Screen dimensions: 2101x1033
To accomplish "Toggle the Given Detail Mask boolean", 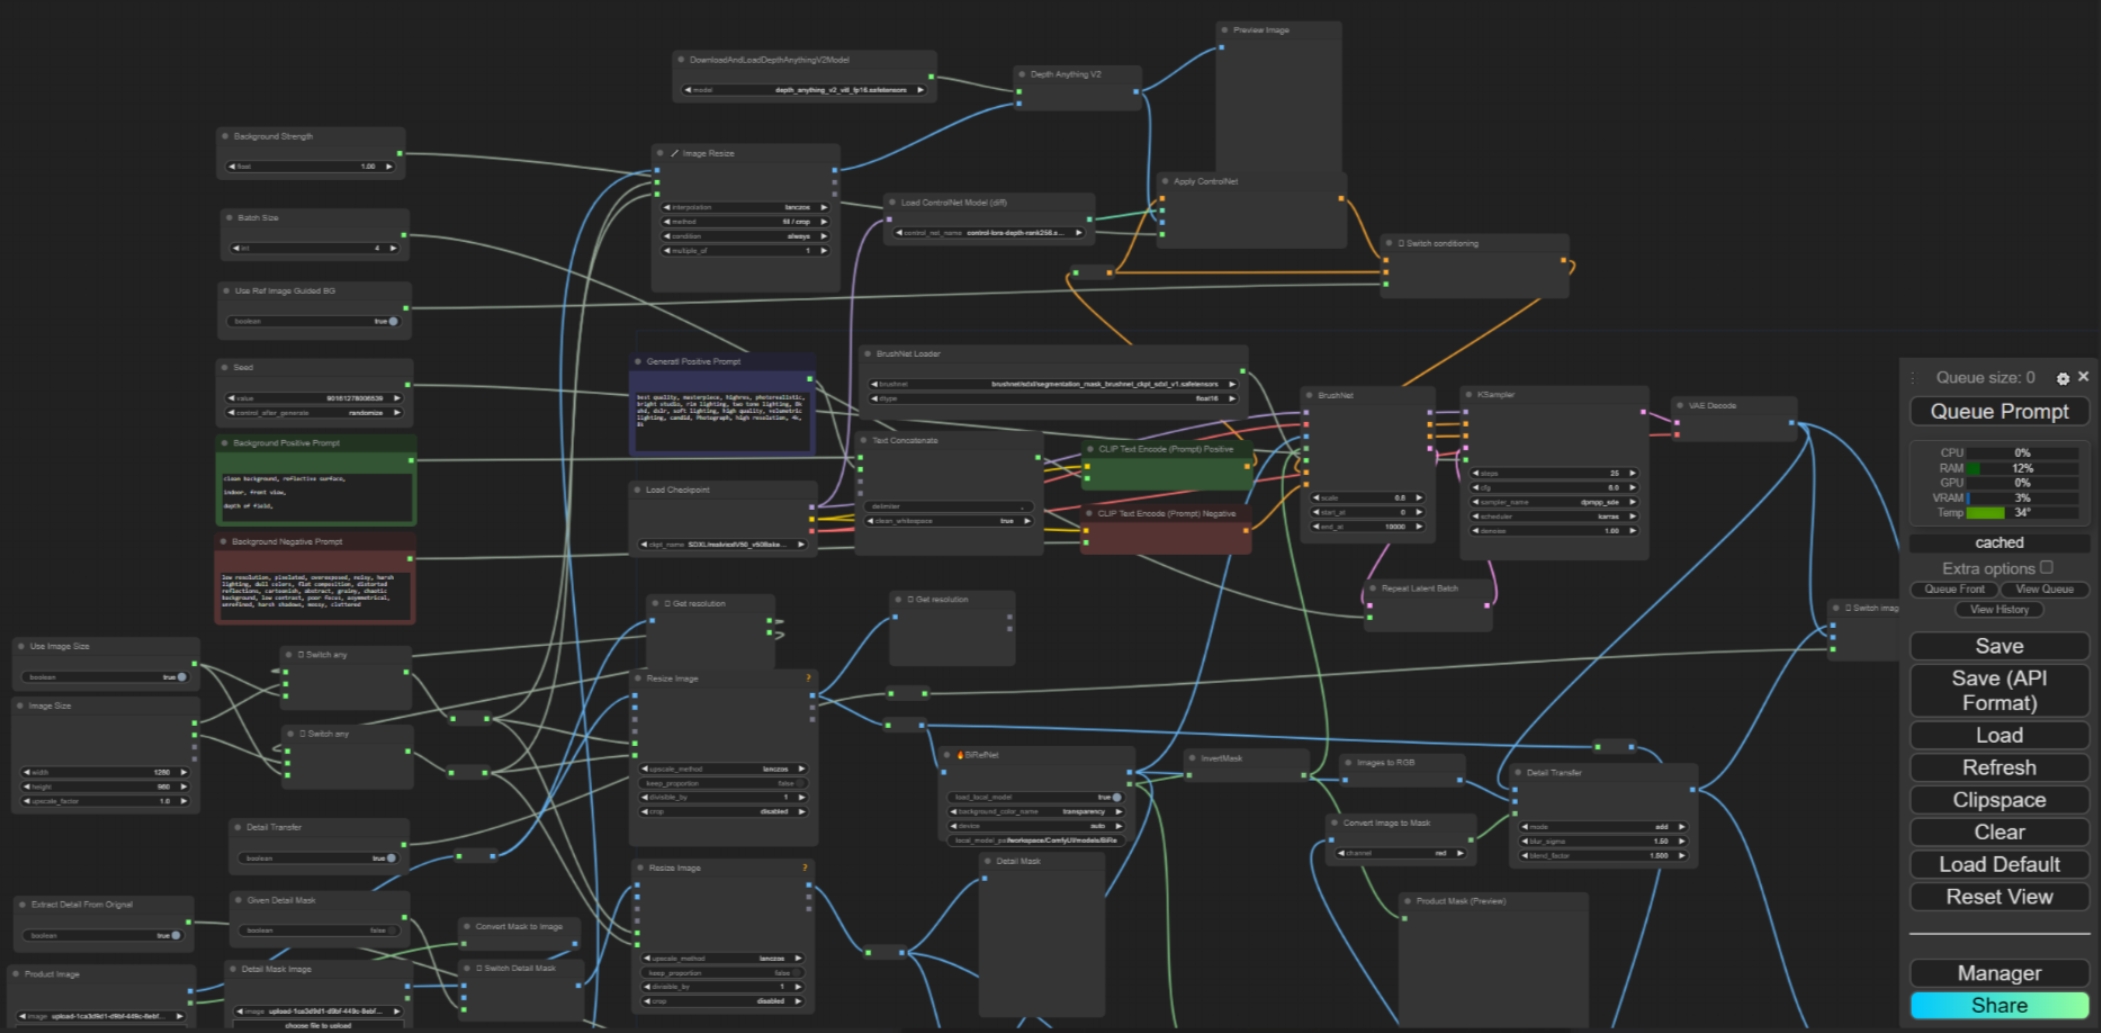I will [x=391, y=930].
